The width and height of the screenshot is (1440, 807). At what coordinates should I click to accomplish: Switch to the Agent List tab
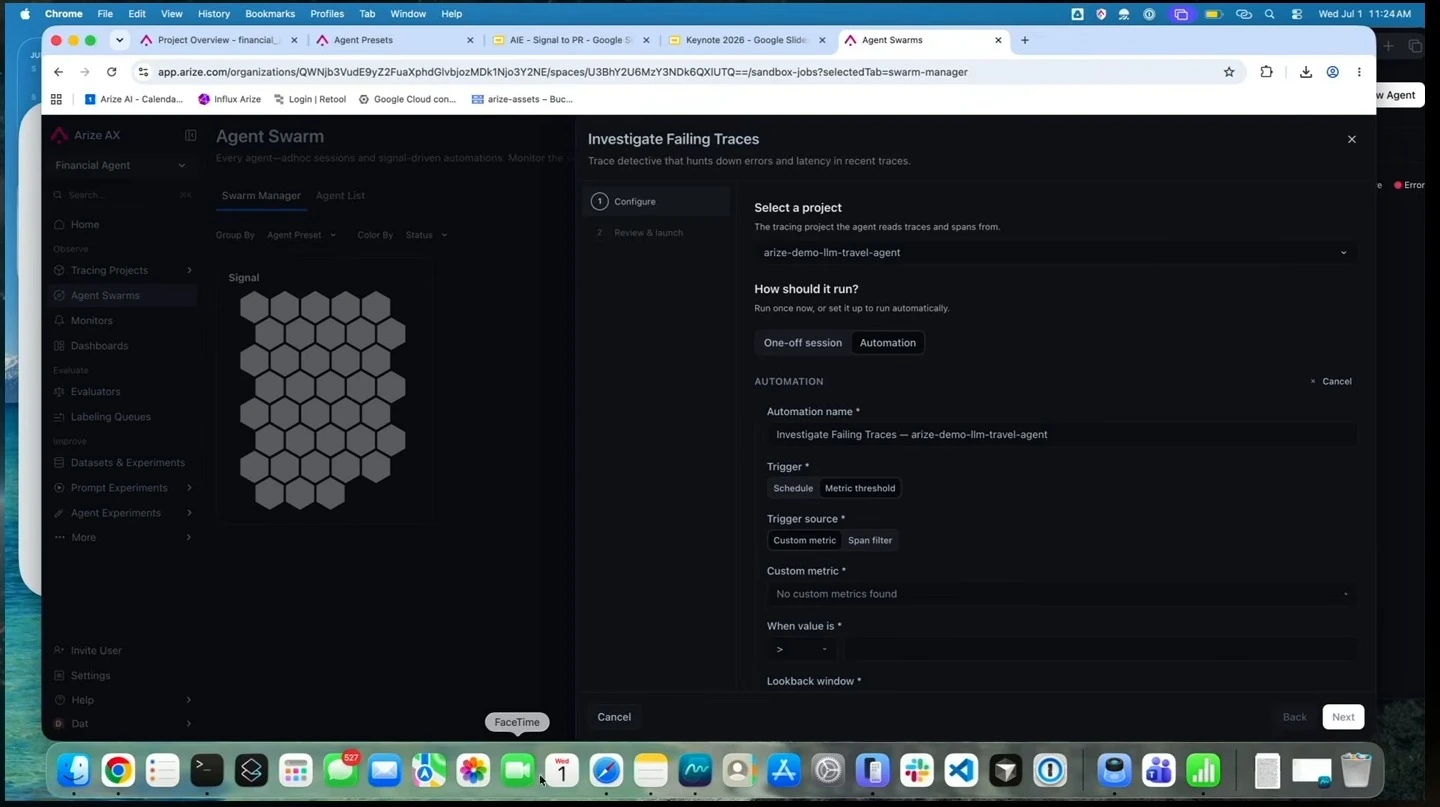(x=340, y=195)
